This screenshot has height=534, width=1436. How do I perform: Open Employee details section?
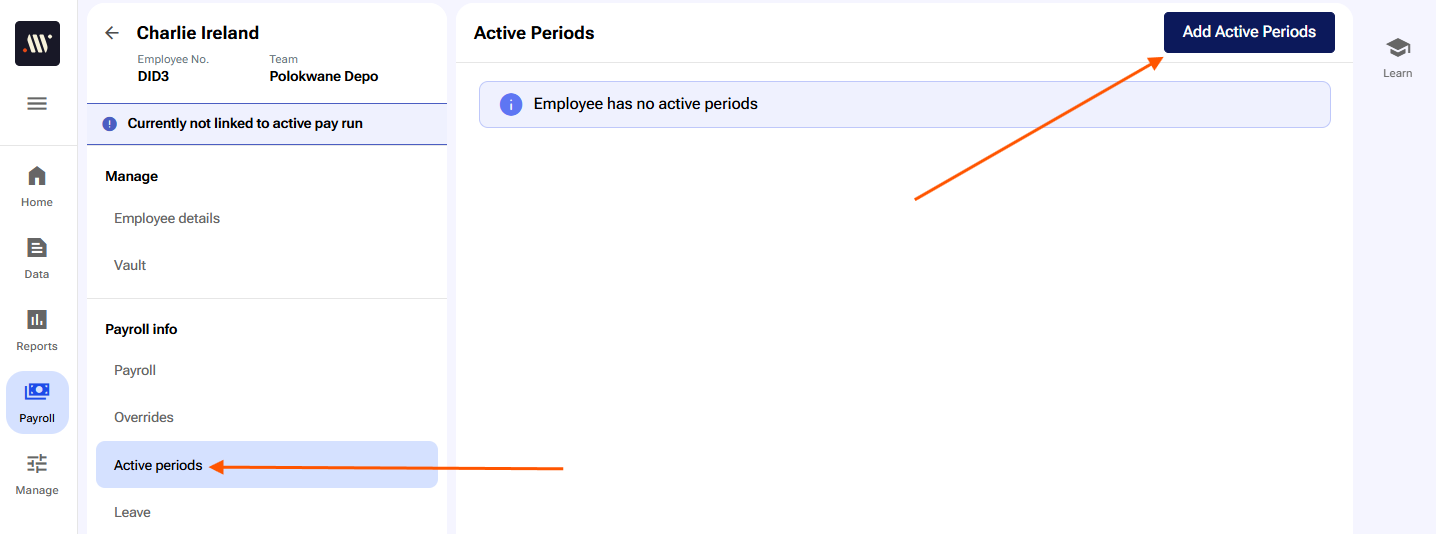[167, 218]
